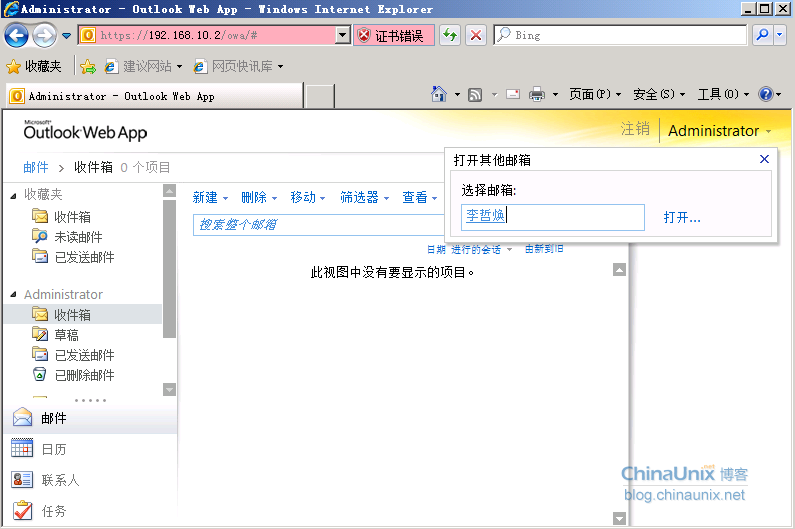Viewport: 795px width, 529px height.
Task: Refresh the page with the green arrows icon
Action: (450, 35)
